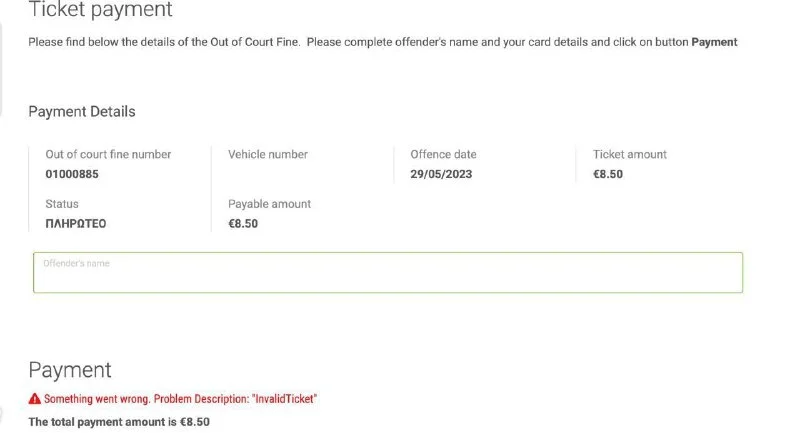Image resolution: width=800 pixels, height=433 pixels.
Task: Click the "Out of court fine number" label
Action: (108, 155)
